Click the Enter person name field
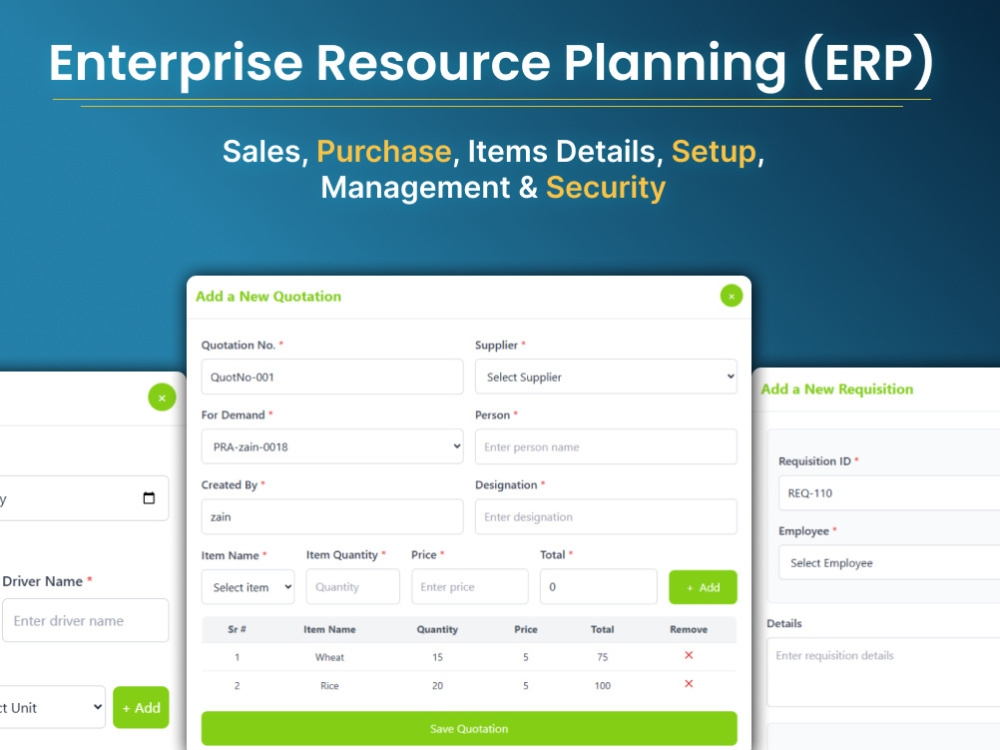Screen dimensions: 1000x750 [606, 446]
